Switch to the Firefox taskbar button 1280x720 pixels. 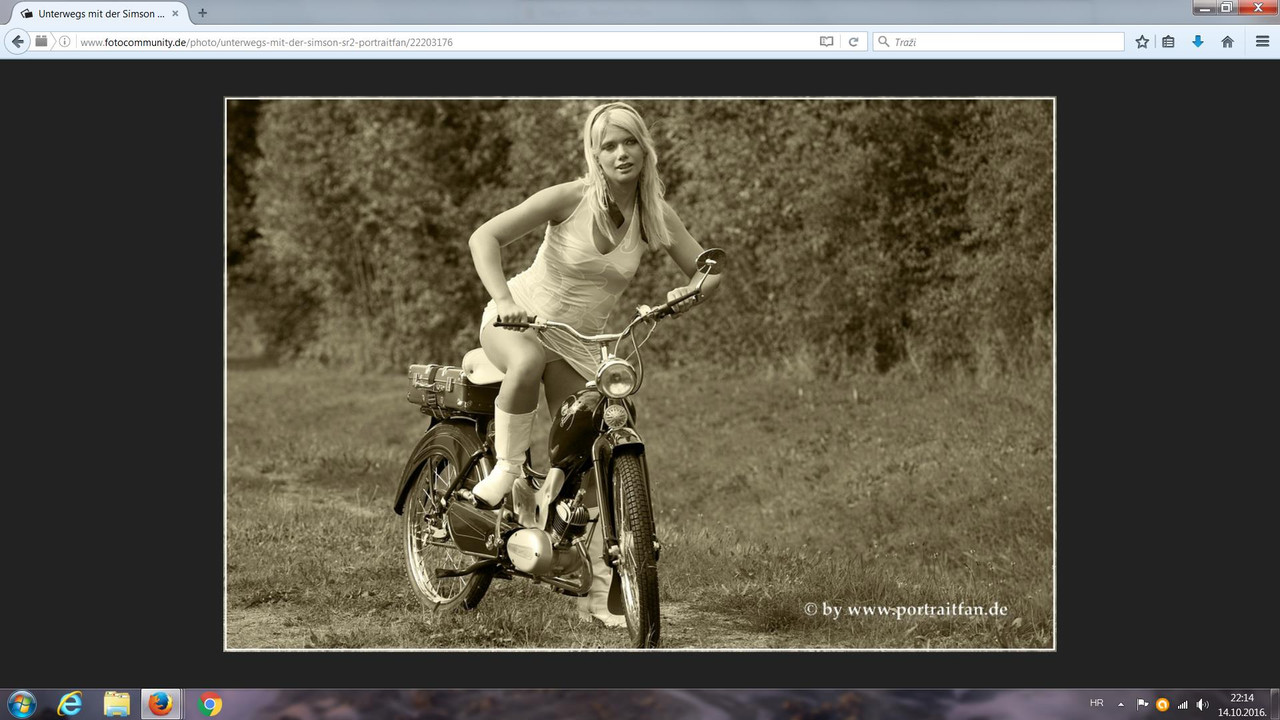[x=160, y=704]
